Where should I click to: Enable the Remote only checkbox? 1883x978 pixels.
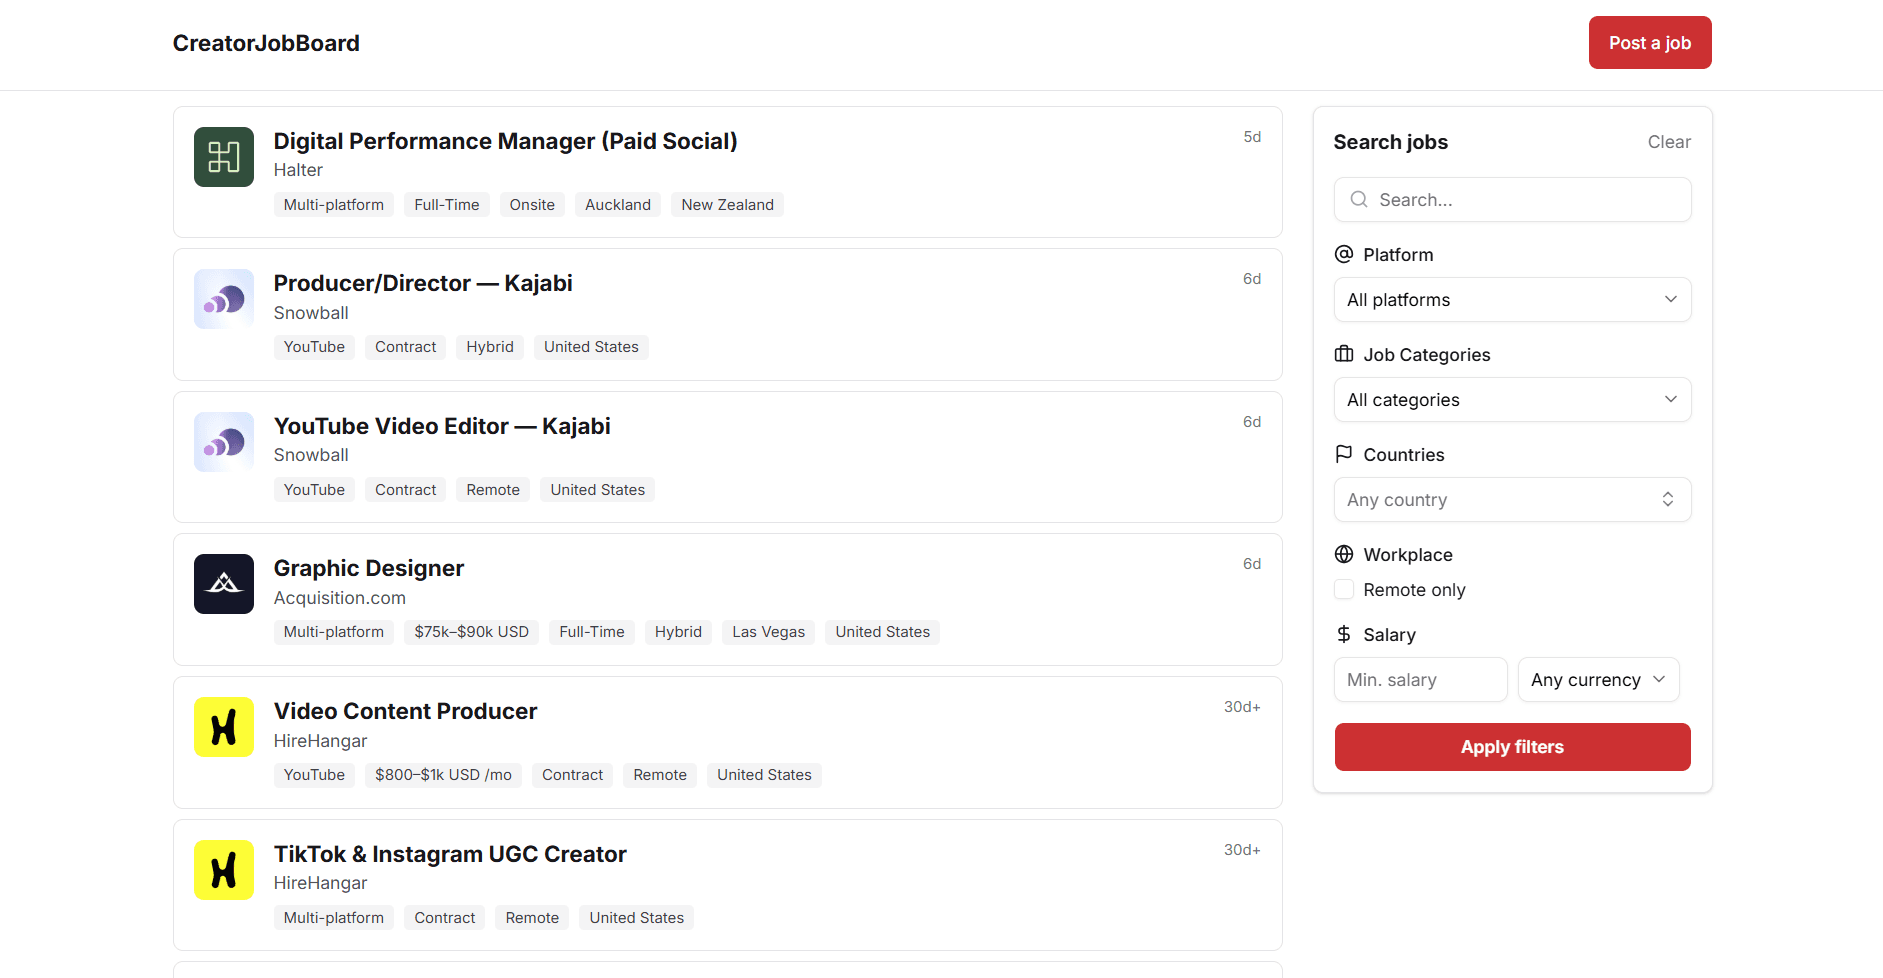pyautogui.click(x=1344, y=590)
